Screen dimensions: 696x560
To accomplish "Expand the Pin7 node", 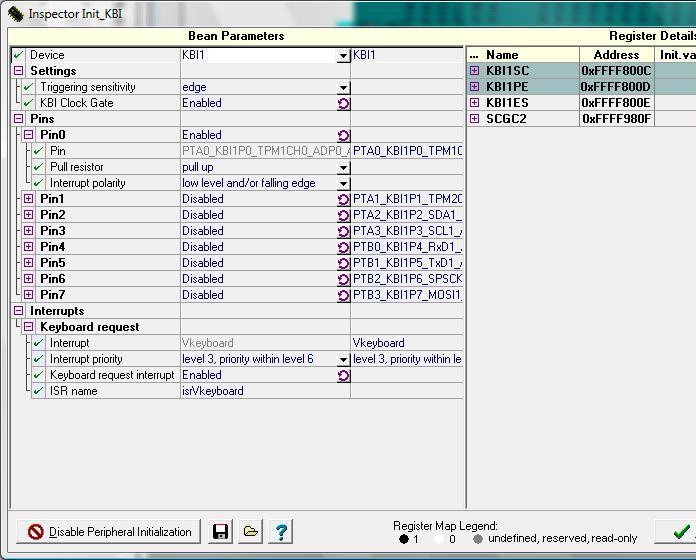I will click(28, 294).
